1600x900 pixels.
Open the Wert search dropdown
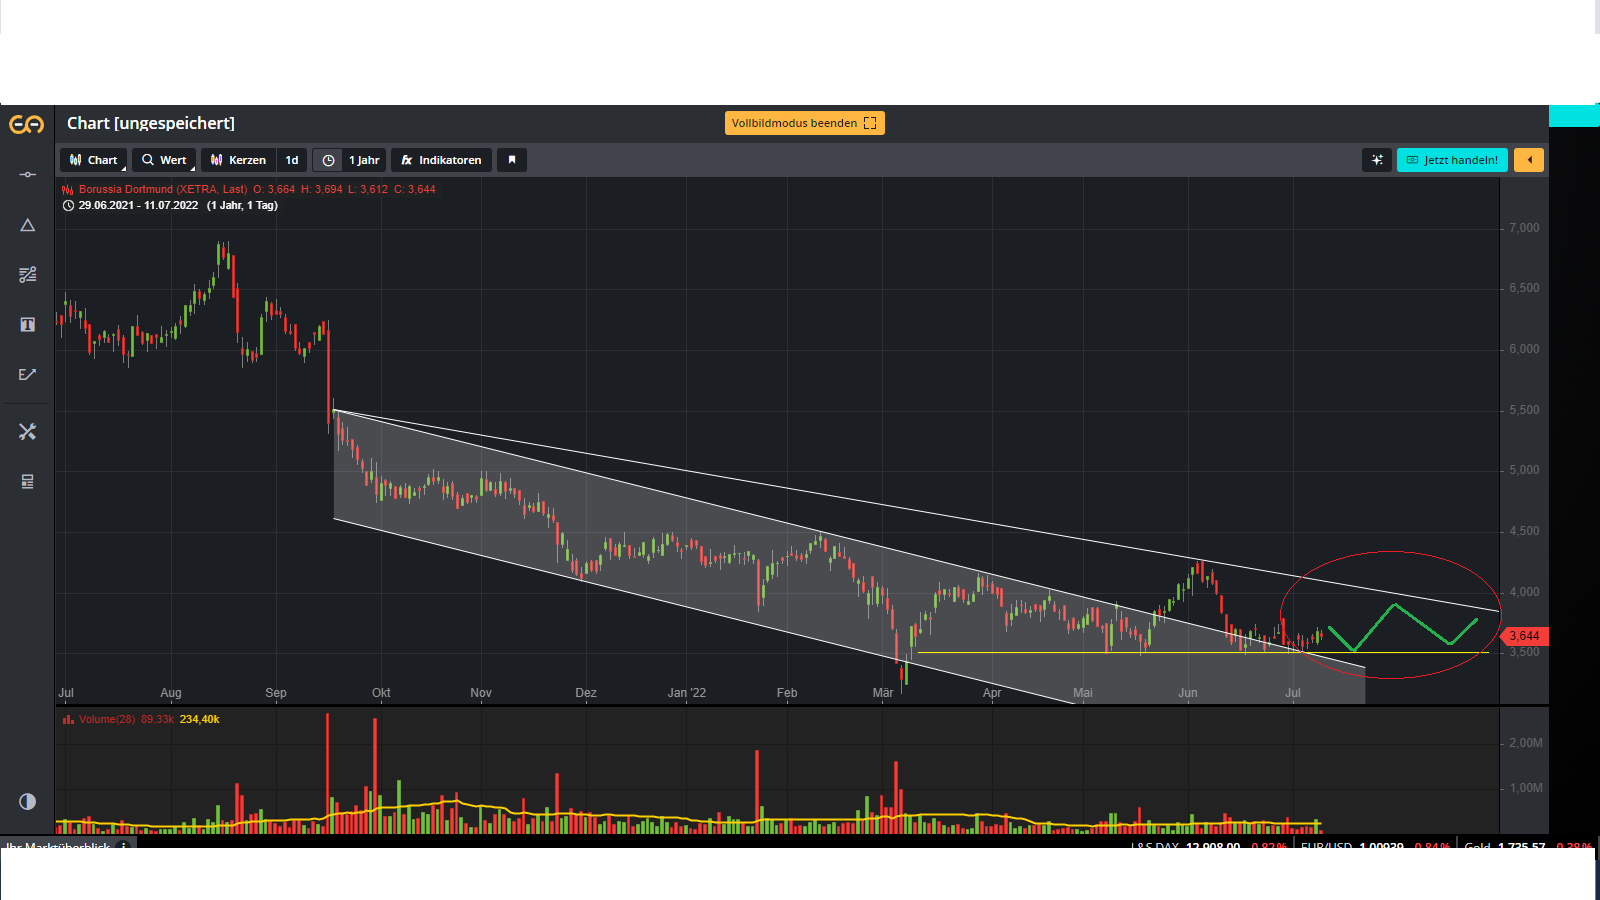(x=164, y=160)
